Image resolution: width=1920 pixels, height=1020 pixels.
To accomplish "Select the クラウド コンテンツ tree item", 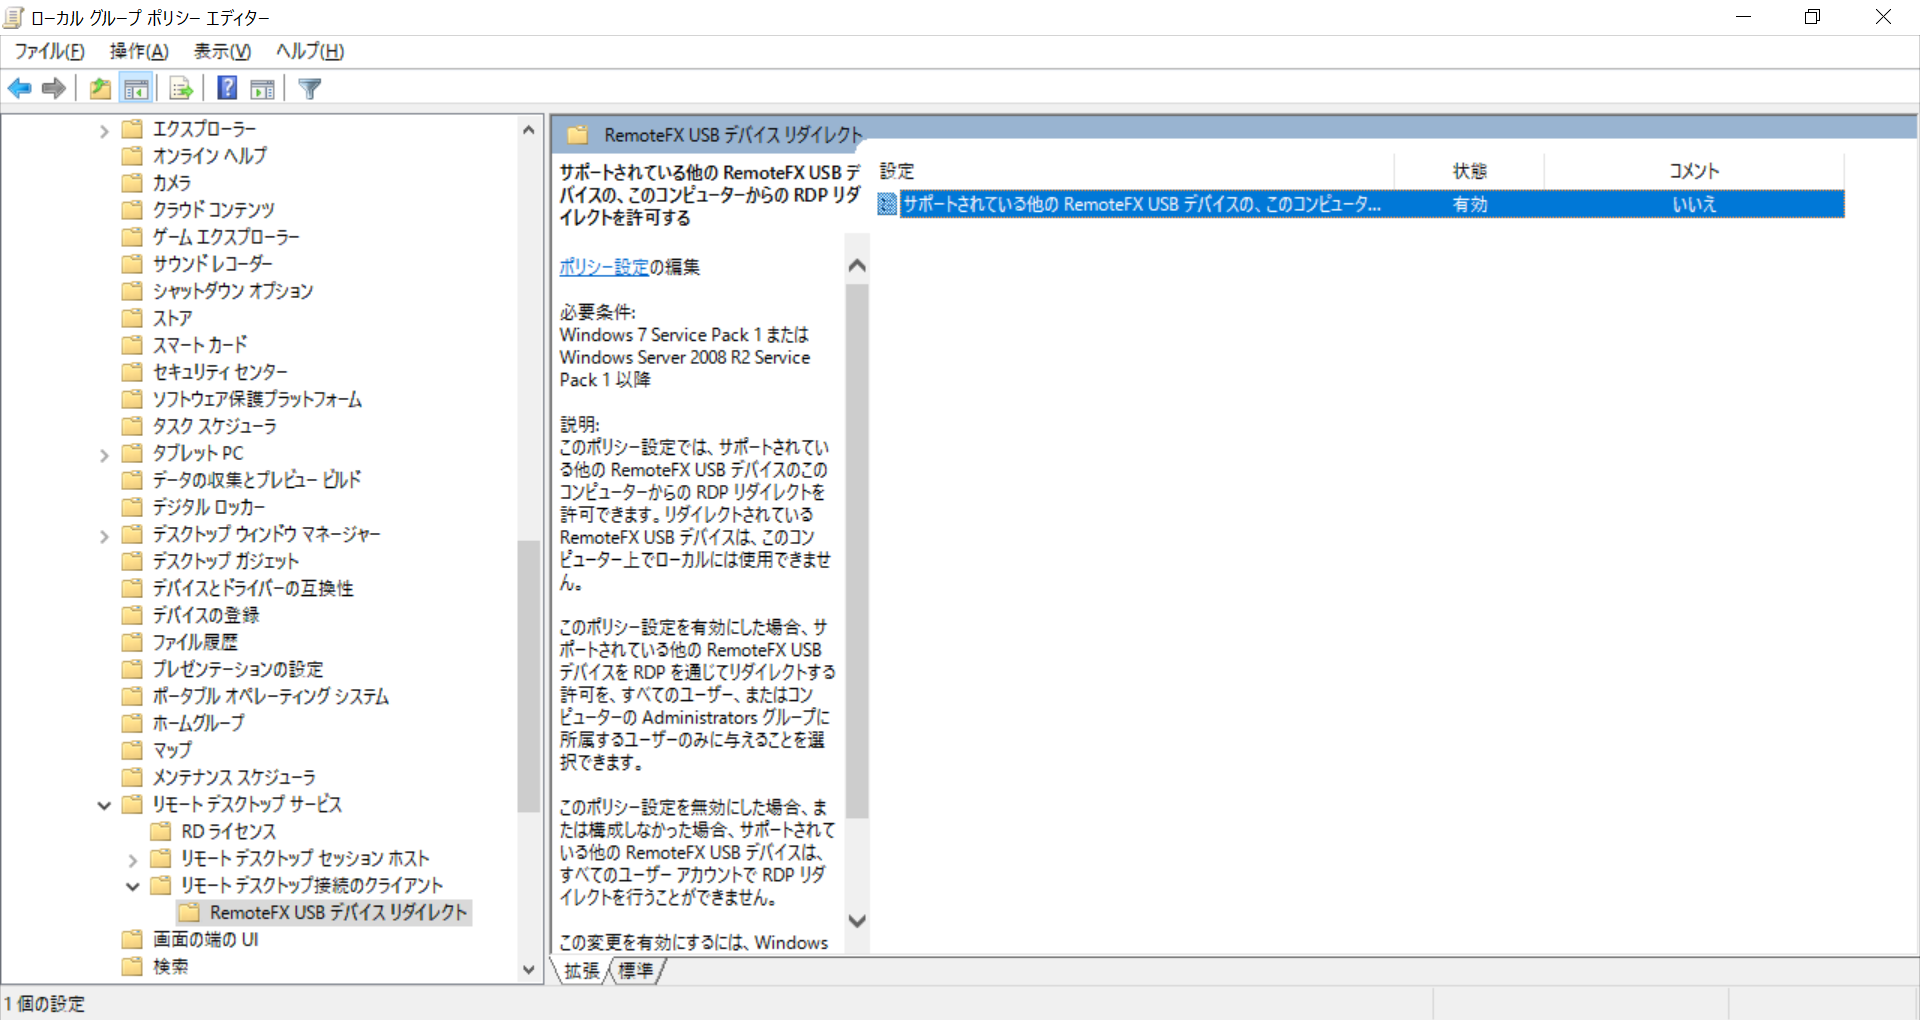I will coord(213,210).
